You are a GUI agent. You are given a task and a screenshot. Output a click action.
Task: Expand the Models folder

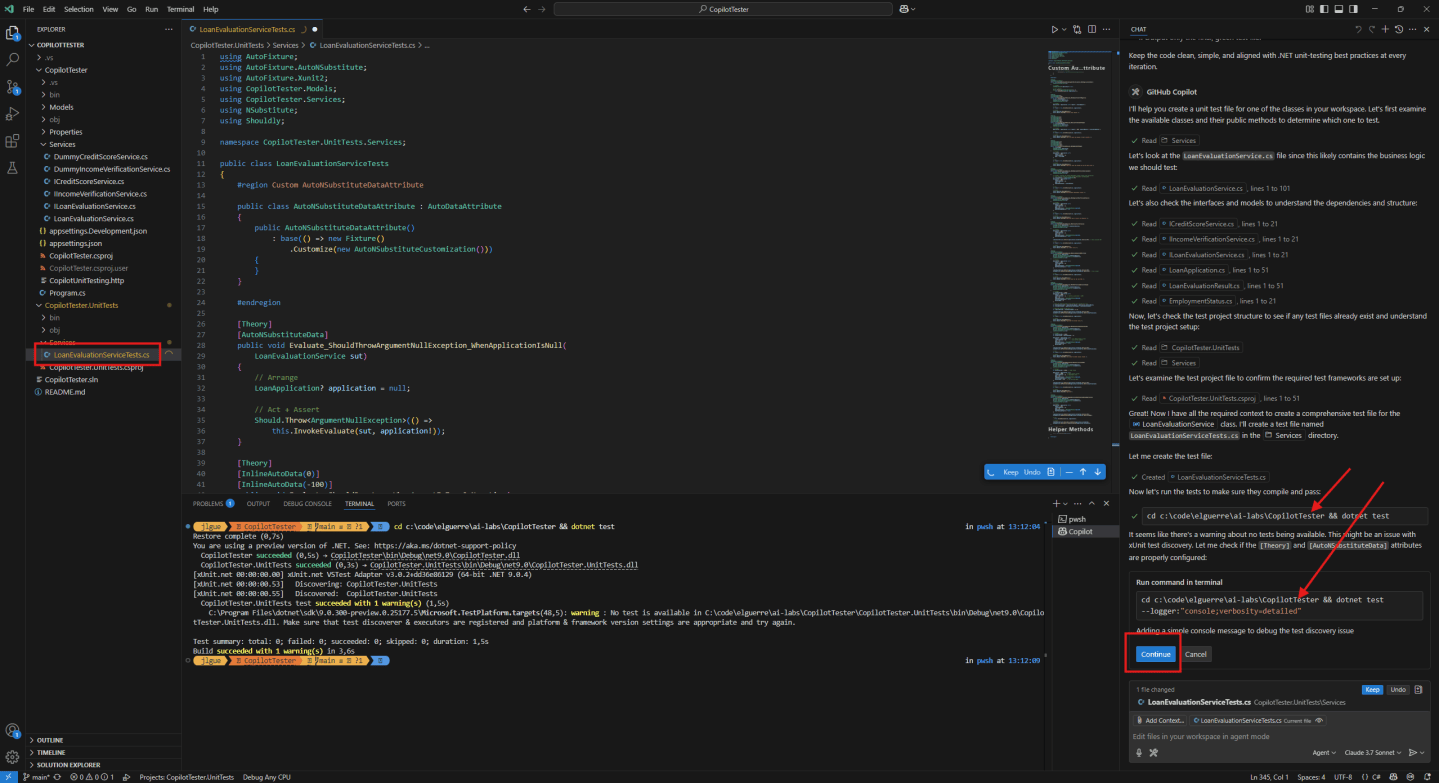coord(62,107)
